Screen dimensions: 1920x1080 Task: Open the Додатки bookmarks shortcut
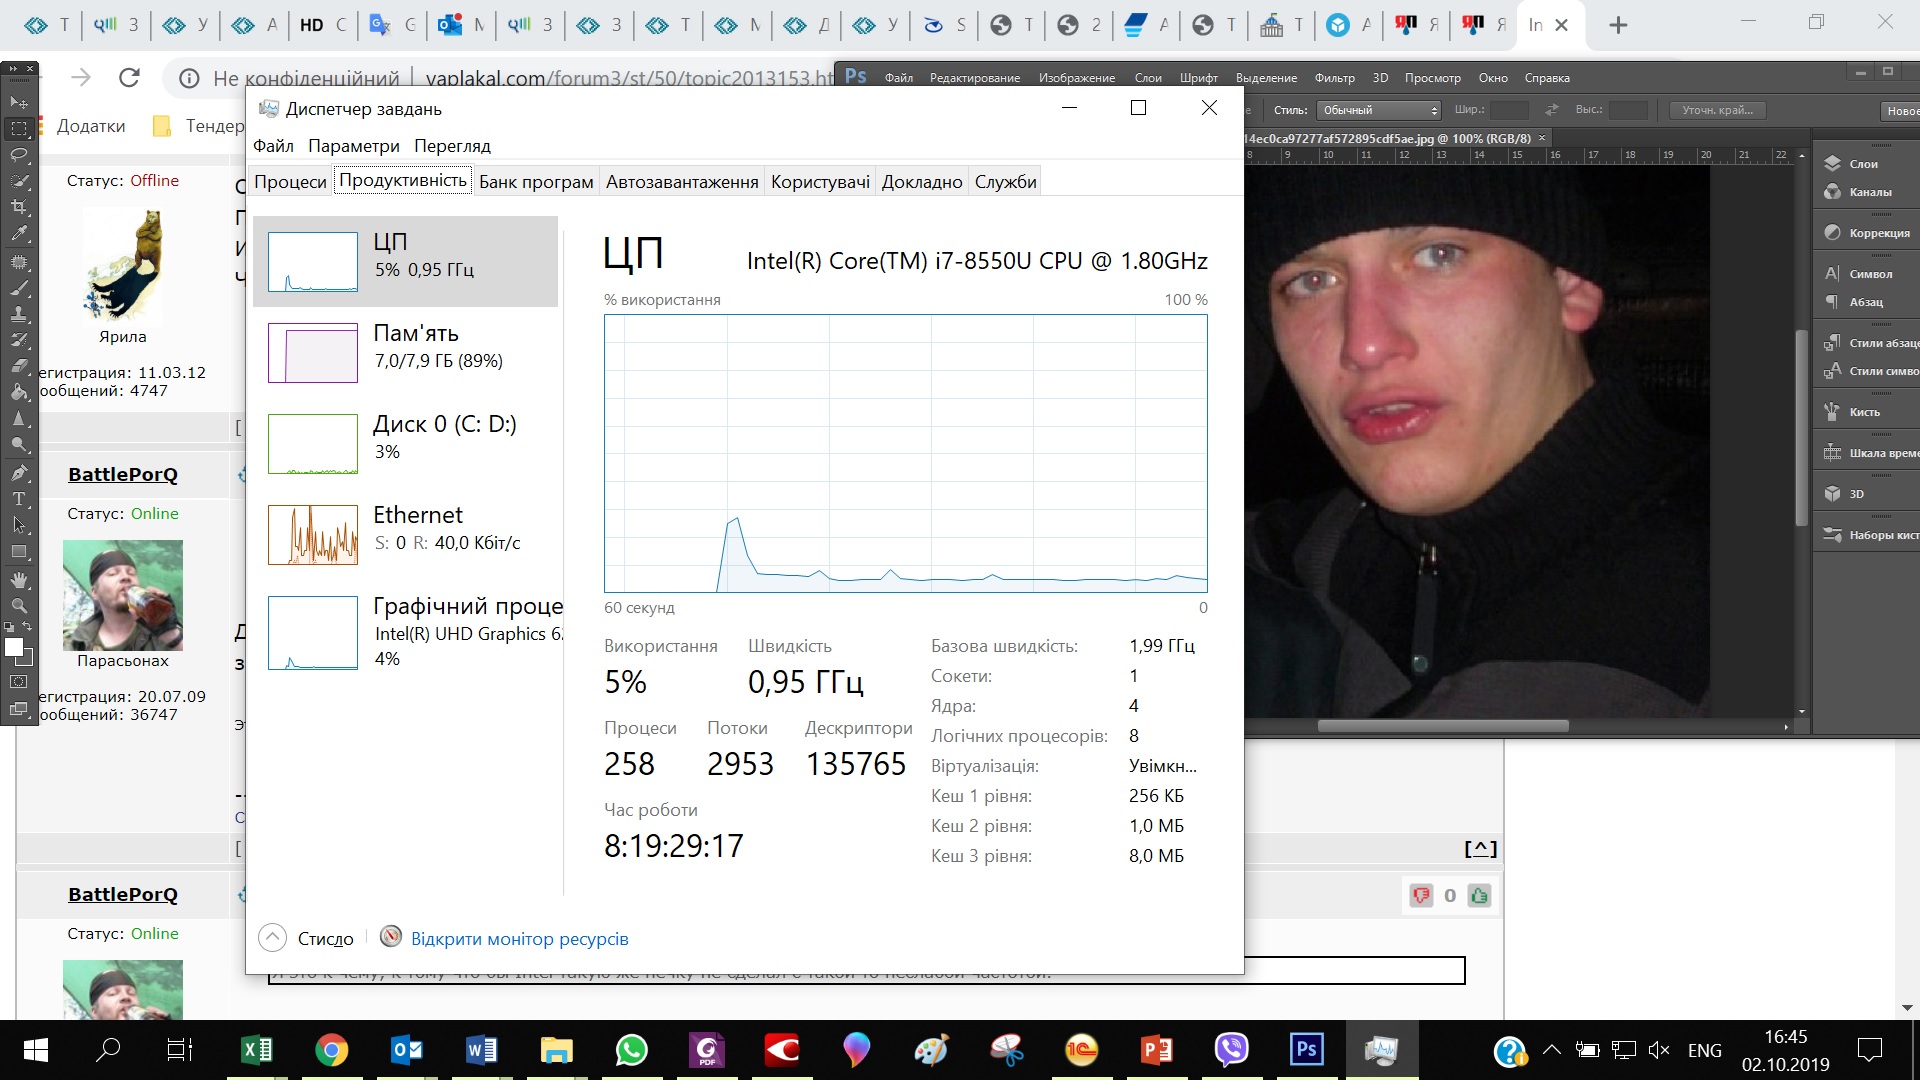pos(91,126)
